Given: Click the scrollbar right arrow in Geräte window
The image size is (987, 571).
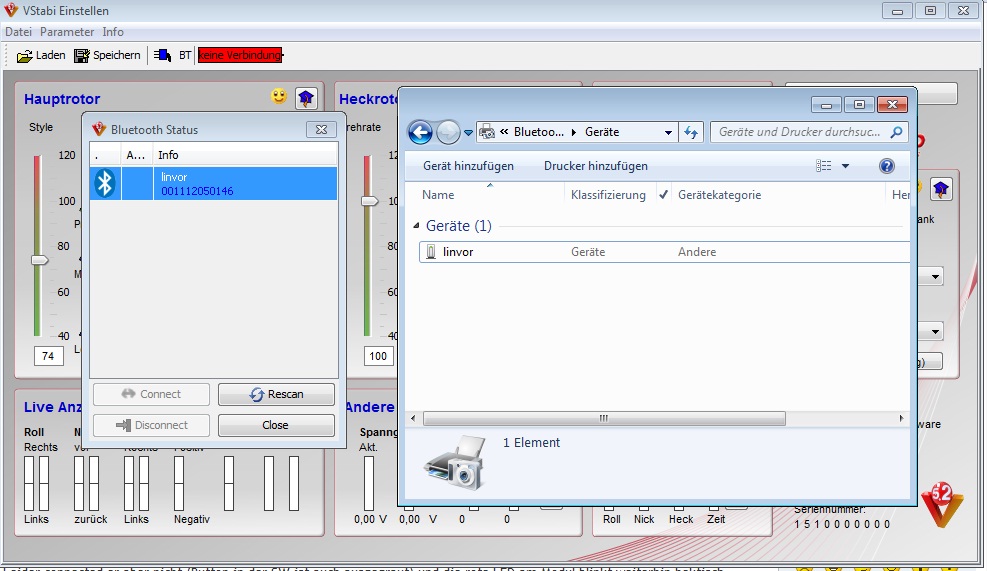Looking at the screenshot, I should [x=901, y=418].
